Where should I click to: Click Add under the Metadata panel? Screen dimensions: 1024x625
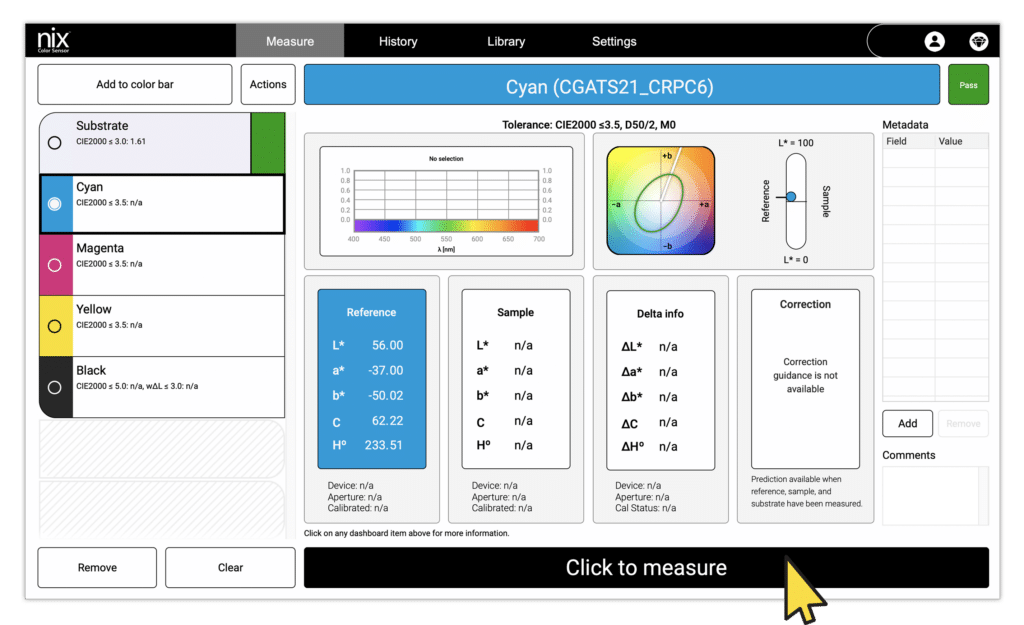[907, 423]
